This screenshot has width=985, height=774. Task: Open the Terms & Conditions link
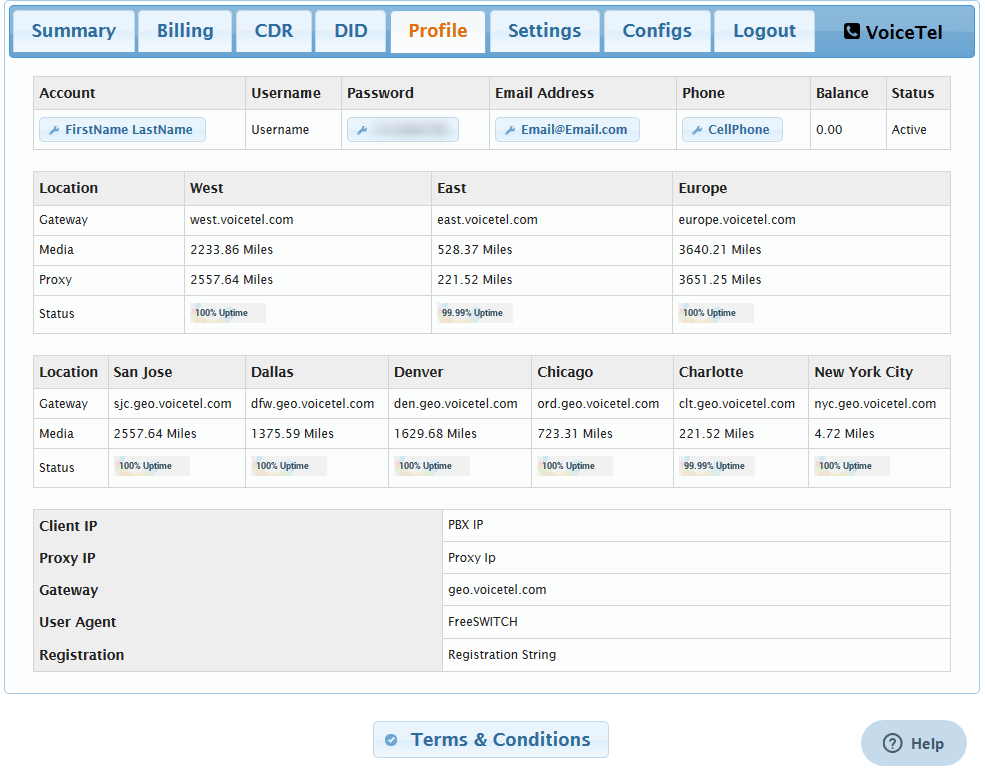491,739
